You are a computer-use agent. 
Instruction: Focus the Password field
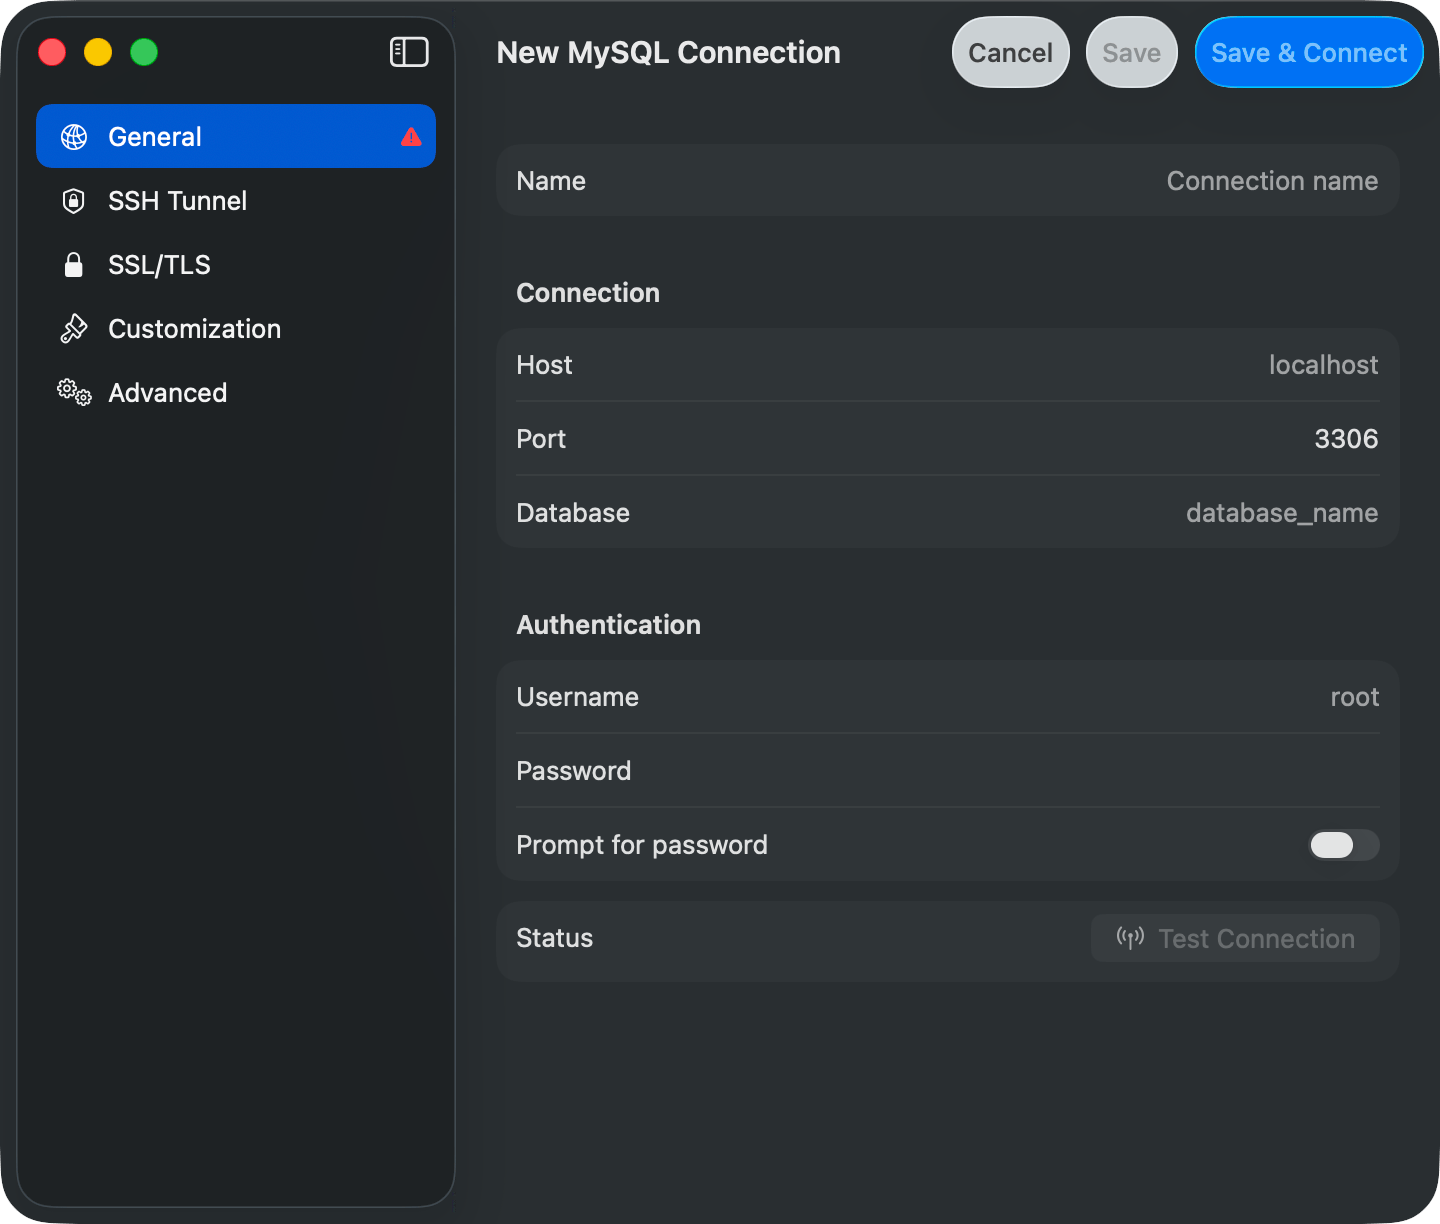pos(947,771)
